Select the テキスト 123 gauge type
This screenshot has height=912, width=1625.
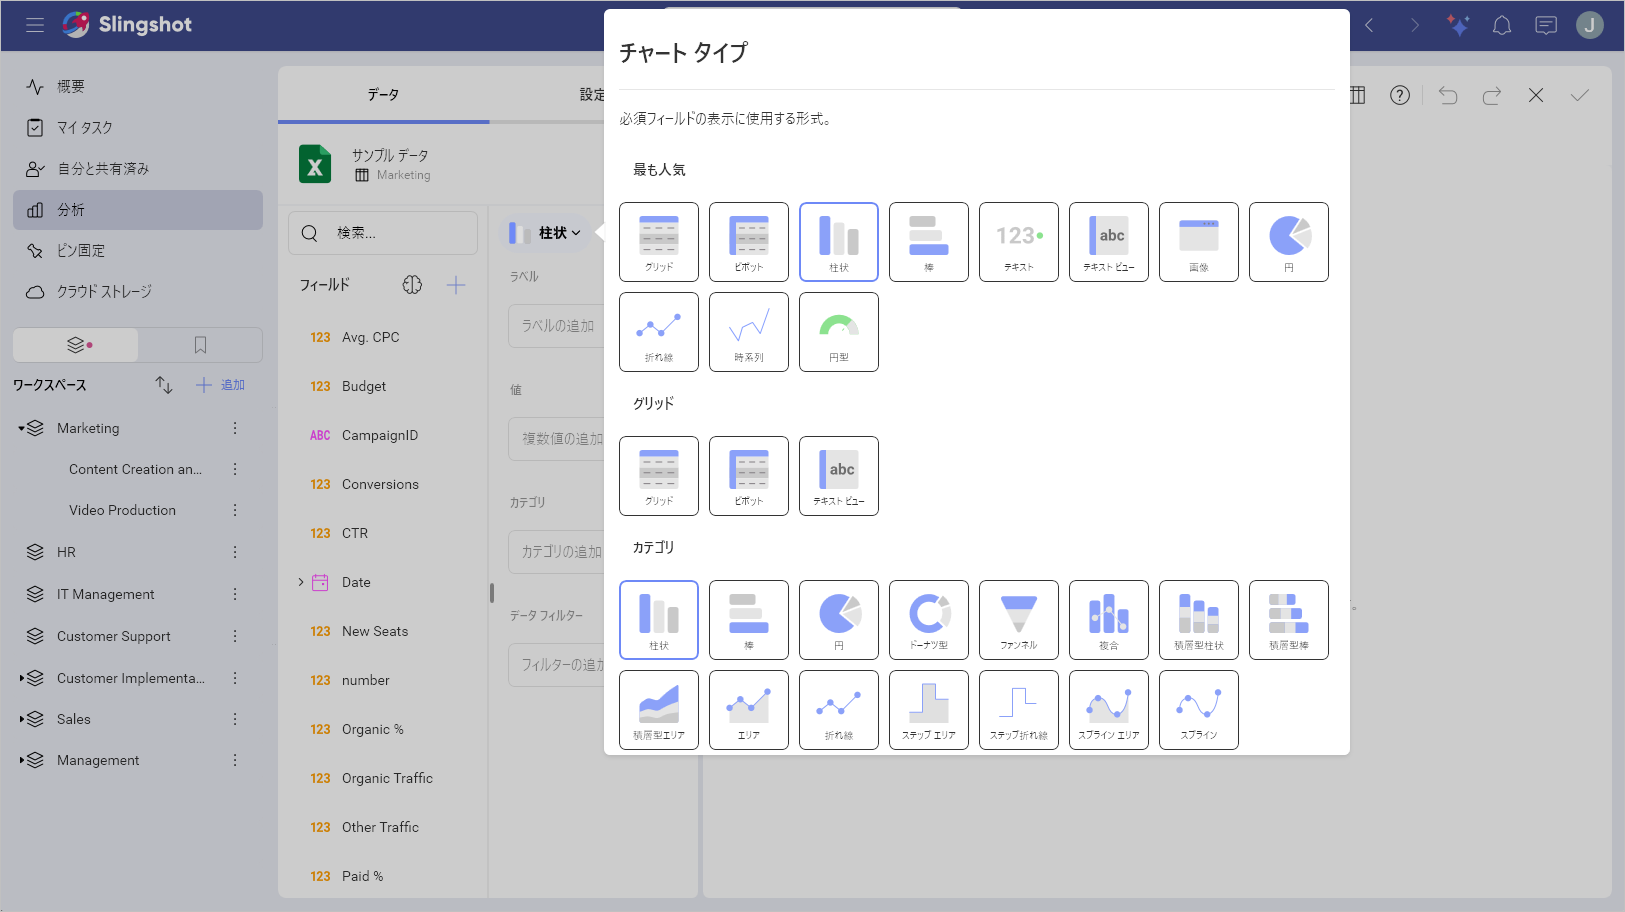(1019, 242)
